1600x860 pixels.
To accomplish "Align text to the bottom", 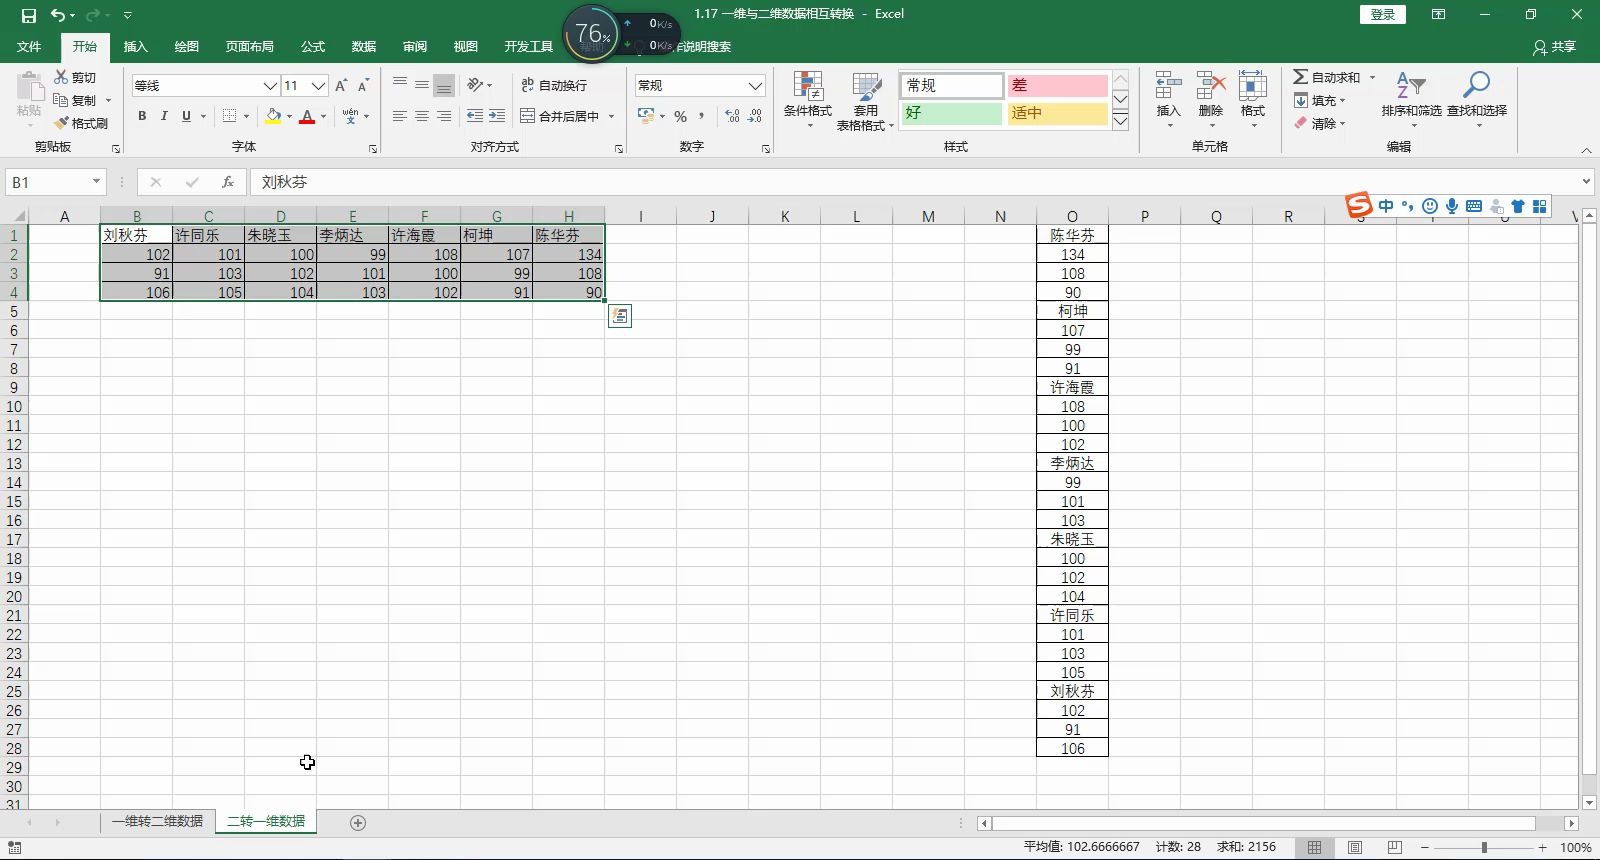I will (x=444, y=84).
